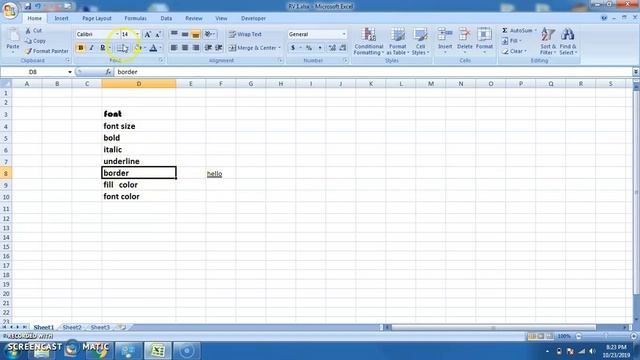Screen dimensions: 640x360
Task: Expand Merge & Center options arrow
Action: (280, 48)
